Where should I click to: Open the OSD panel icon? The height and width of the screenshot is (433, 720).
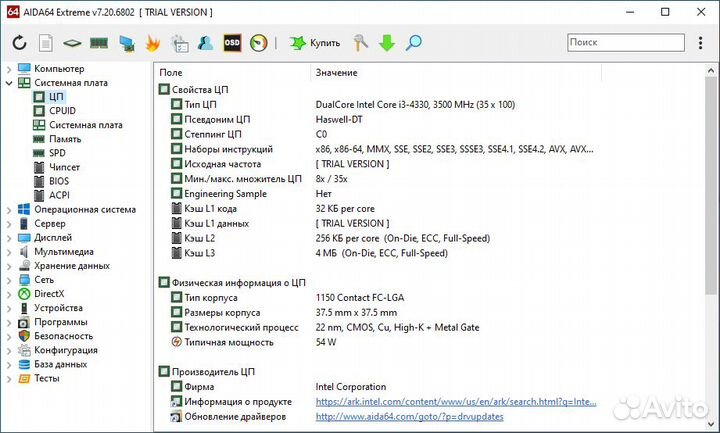(231, 43)
